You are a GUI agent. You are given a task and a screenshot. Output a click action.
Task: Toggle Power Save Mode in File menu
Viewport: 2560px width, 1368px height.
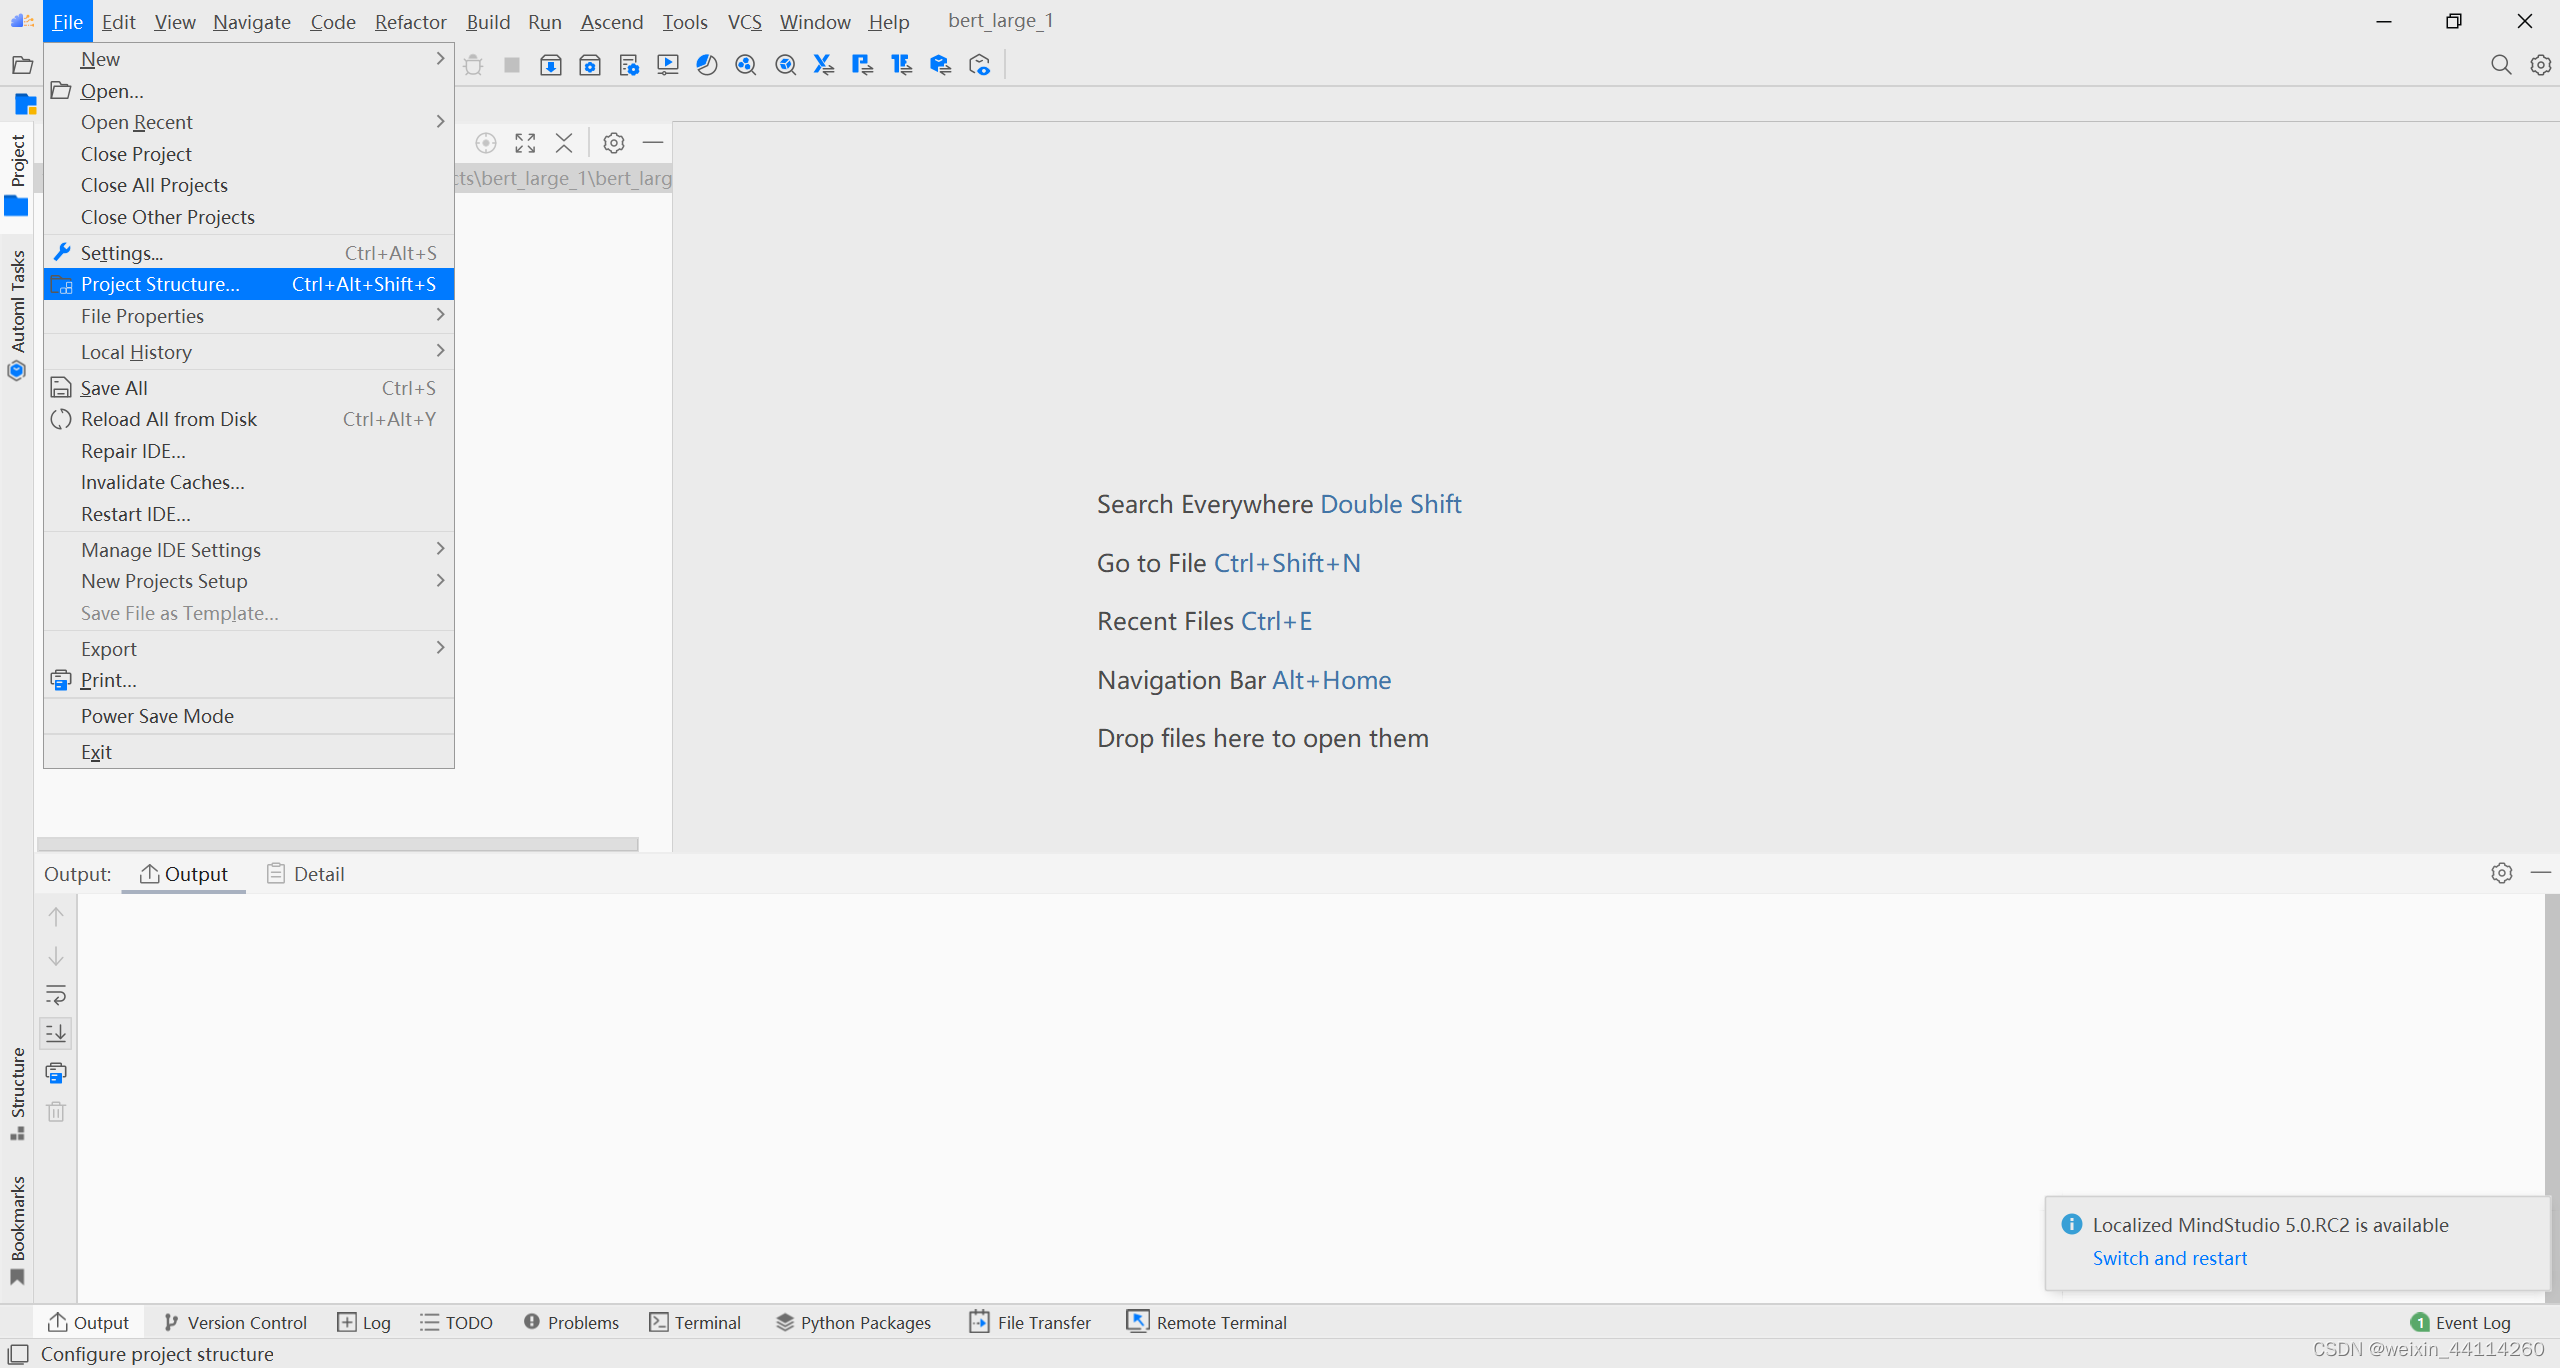coord(157,716)
